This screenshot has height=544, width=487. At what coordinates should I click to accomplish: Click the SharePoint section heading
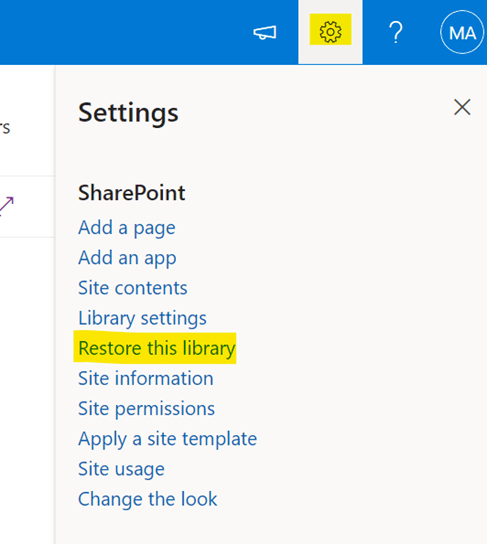point(132,193)
